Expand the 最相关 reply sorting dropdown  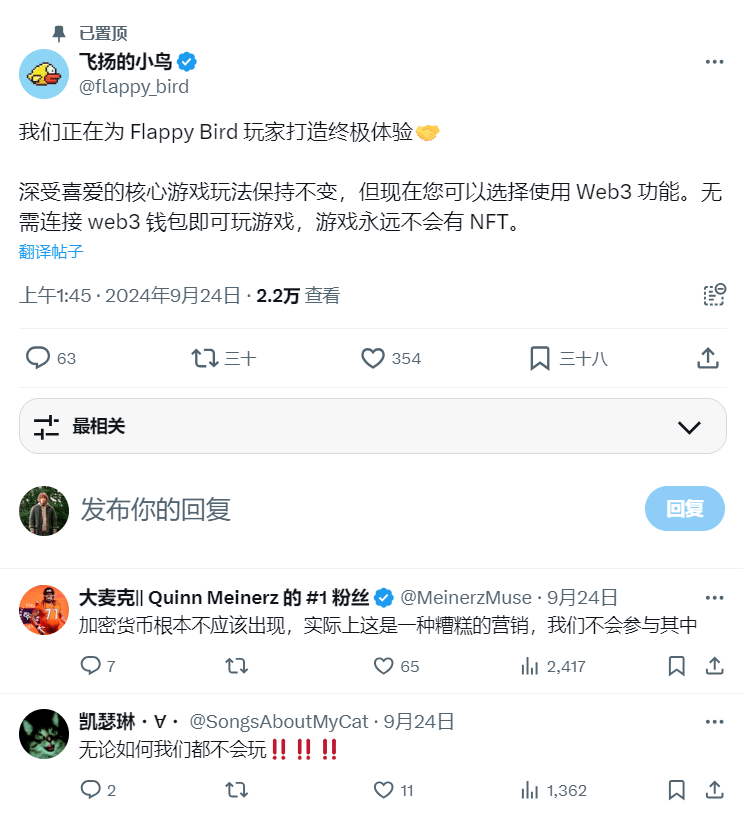pos(373,426)
